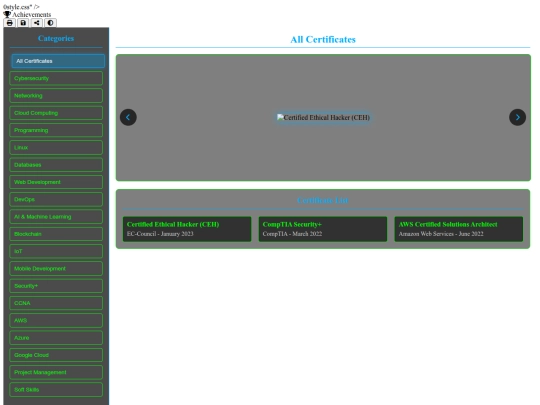Click the Achievements trophy icon
540x405 pixels.
pyautogui.click(x=7, y=14)
